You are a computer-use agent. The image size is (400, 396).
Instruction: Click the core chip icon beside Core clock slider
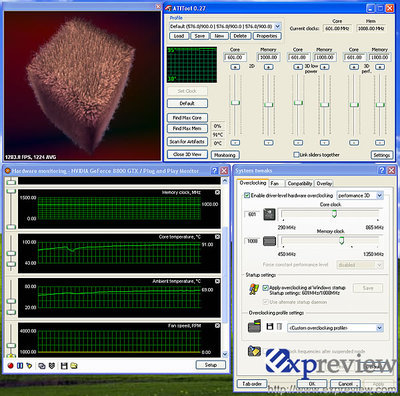pos(269,214)
